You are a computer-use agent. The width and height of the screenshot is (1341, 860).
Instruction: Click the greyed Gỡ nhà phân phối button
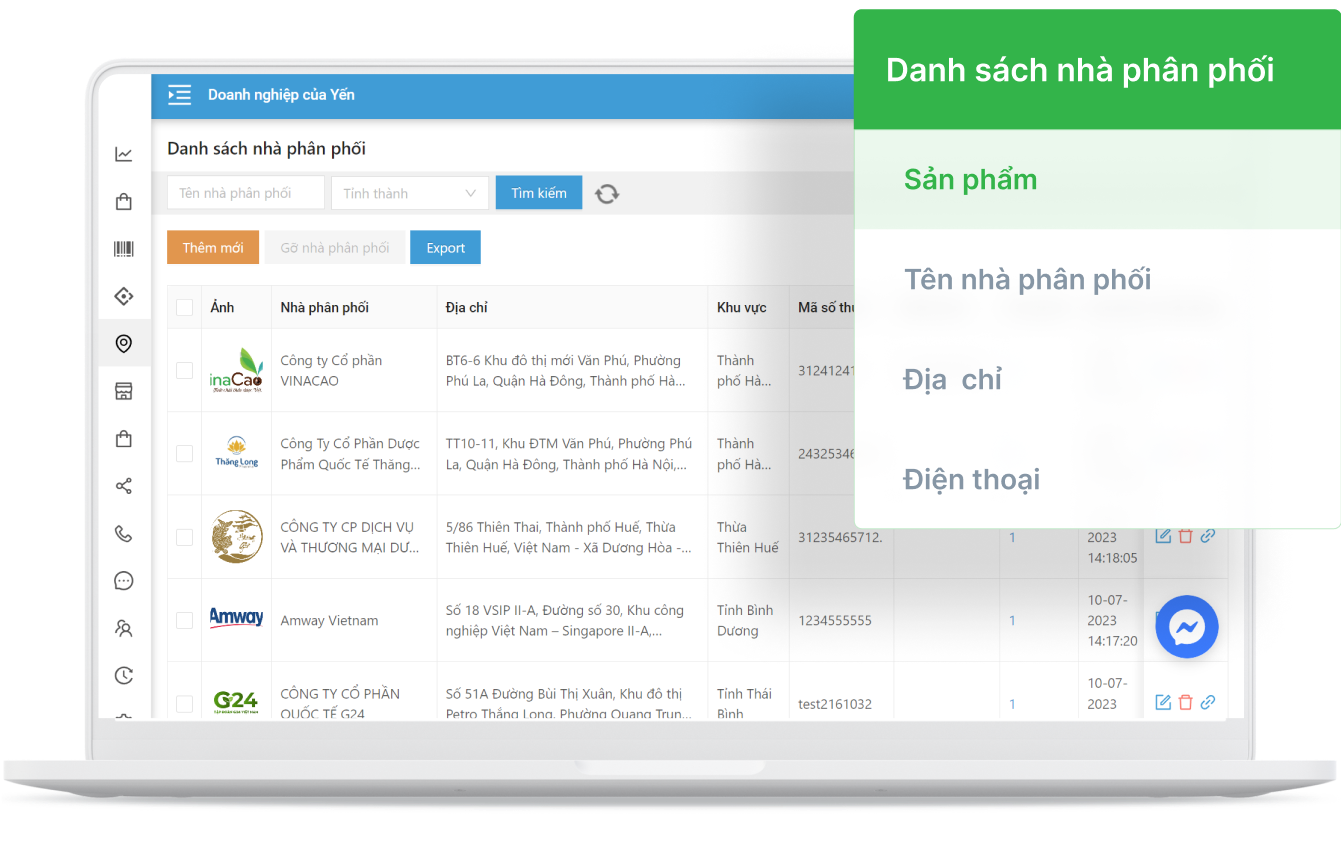point(335,247)
